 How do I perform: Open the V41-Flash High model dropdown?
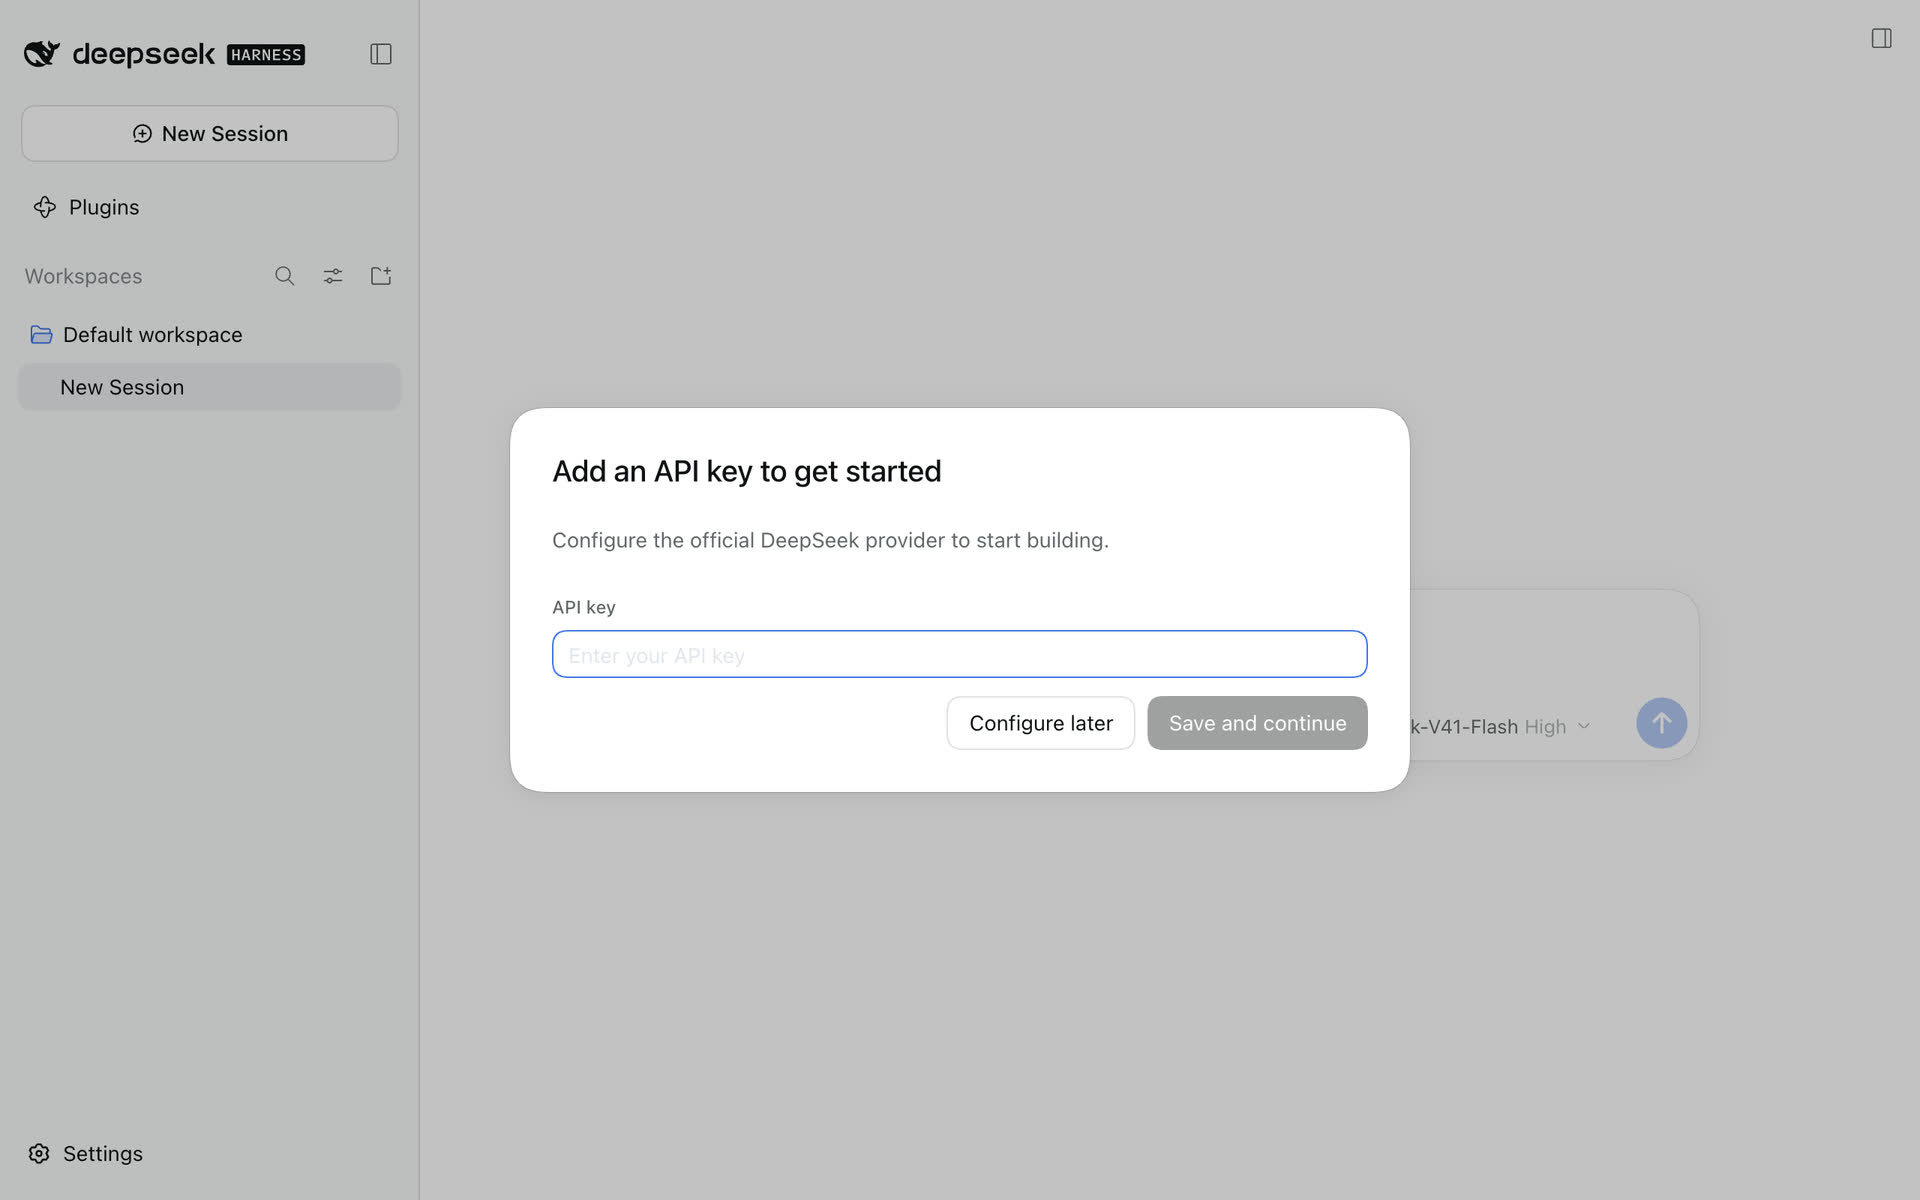click(1500, 727)
